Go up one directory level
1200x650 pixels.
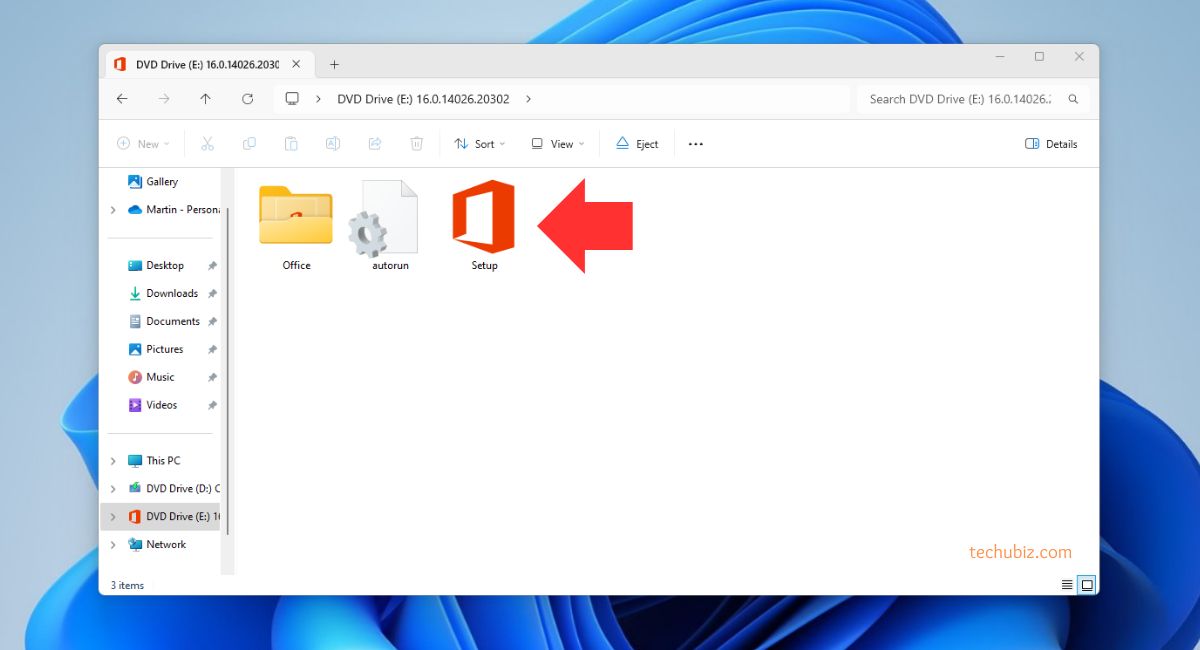click(x=205, y=99)
